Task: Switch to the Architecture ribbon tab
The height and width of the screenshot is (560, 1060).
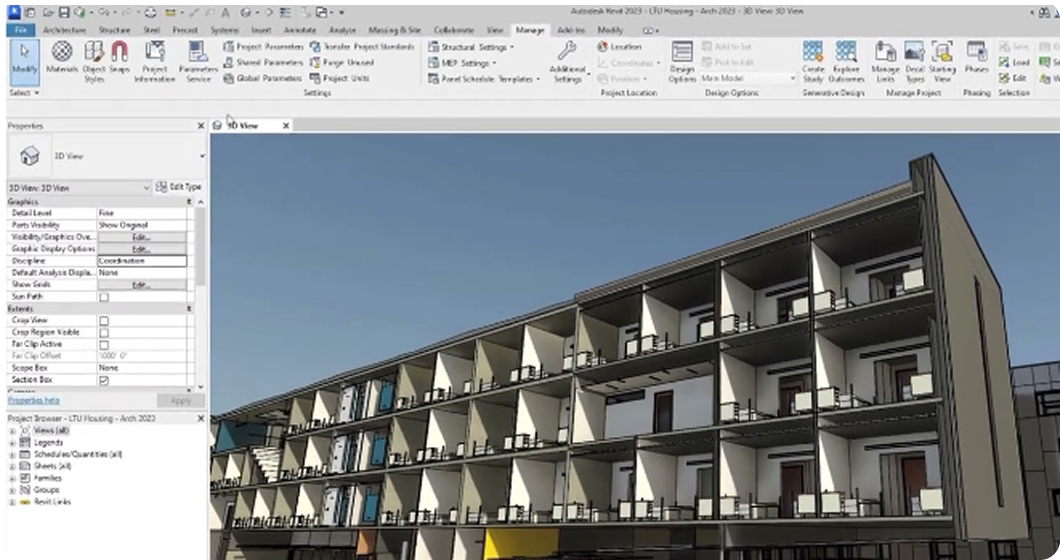Action: coord(65,30)
